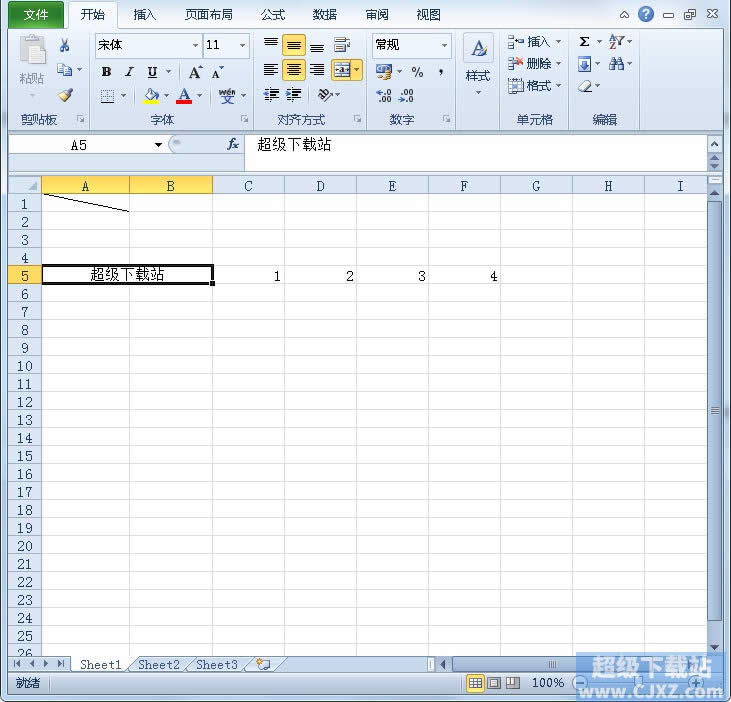Click the insert function fx button
This screenshot has height=702, width=731.
tap(233, 145)
